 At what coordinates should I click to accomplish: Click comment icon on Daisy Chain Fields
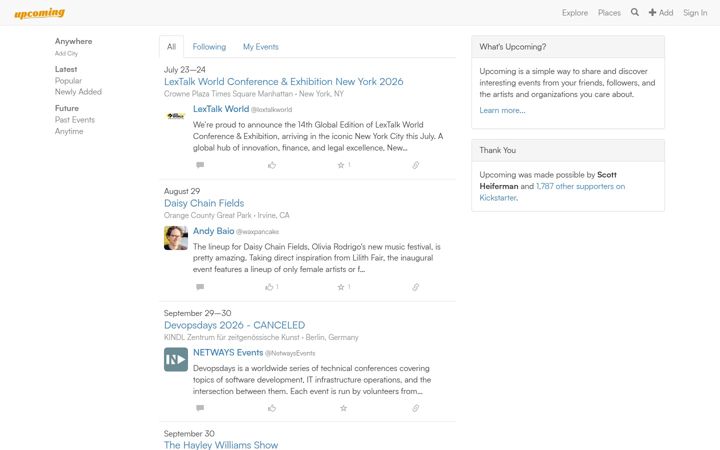200,287
